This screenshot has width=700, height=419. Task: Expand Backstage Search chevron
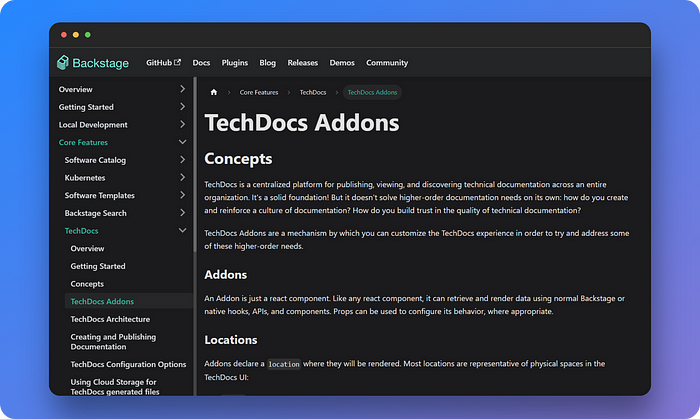coord(182,213)
